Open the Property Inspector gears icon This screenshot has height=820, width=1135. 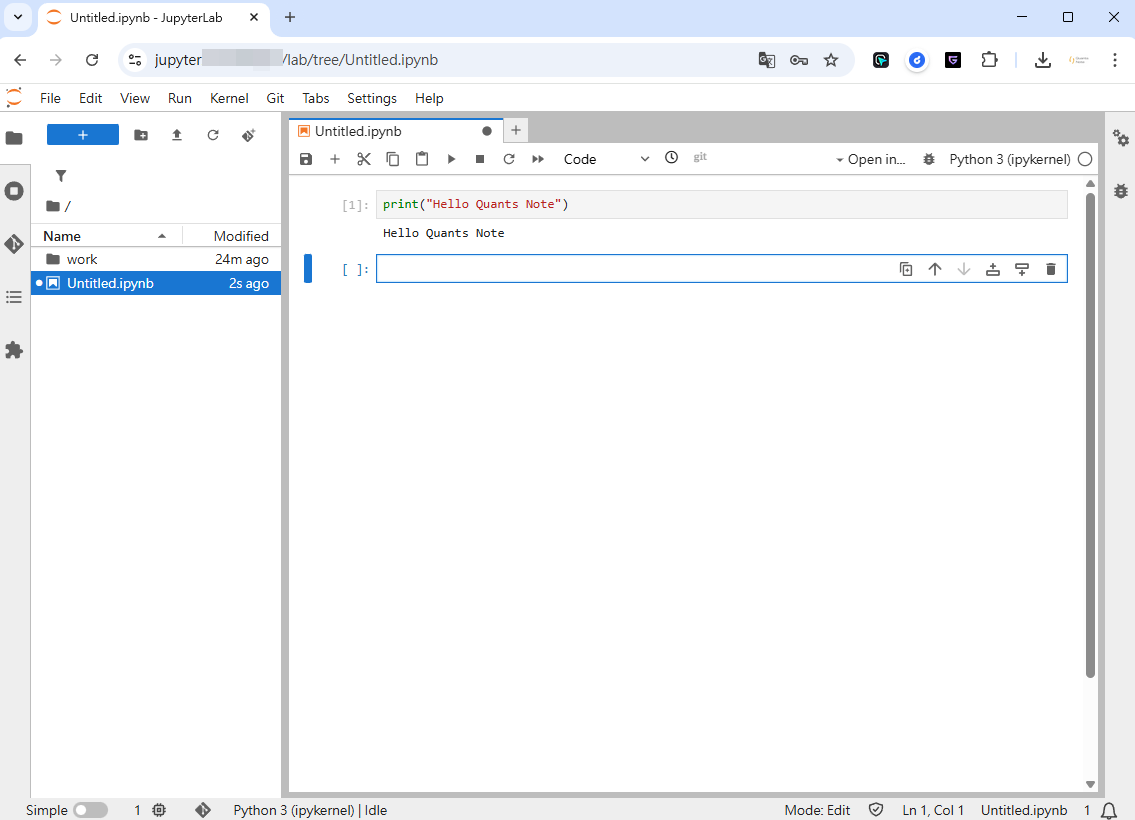pyautogui.click(x=1121, y=138)
